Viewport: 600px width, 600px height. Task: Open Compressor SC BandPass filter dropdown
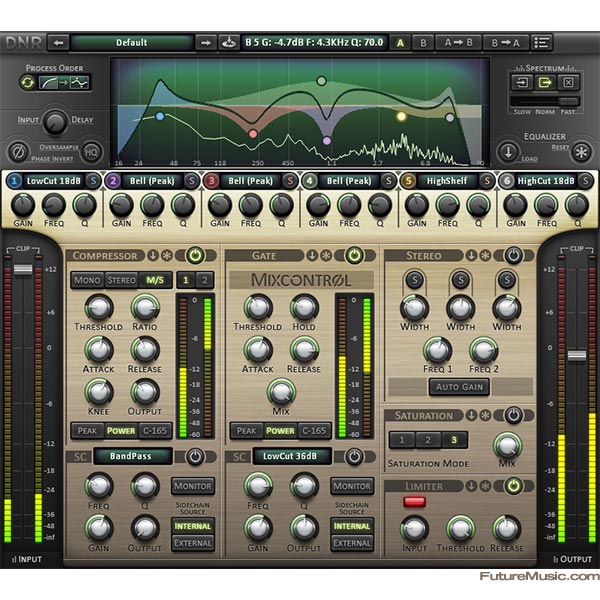pyautogui.click(x=131, y=456)
